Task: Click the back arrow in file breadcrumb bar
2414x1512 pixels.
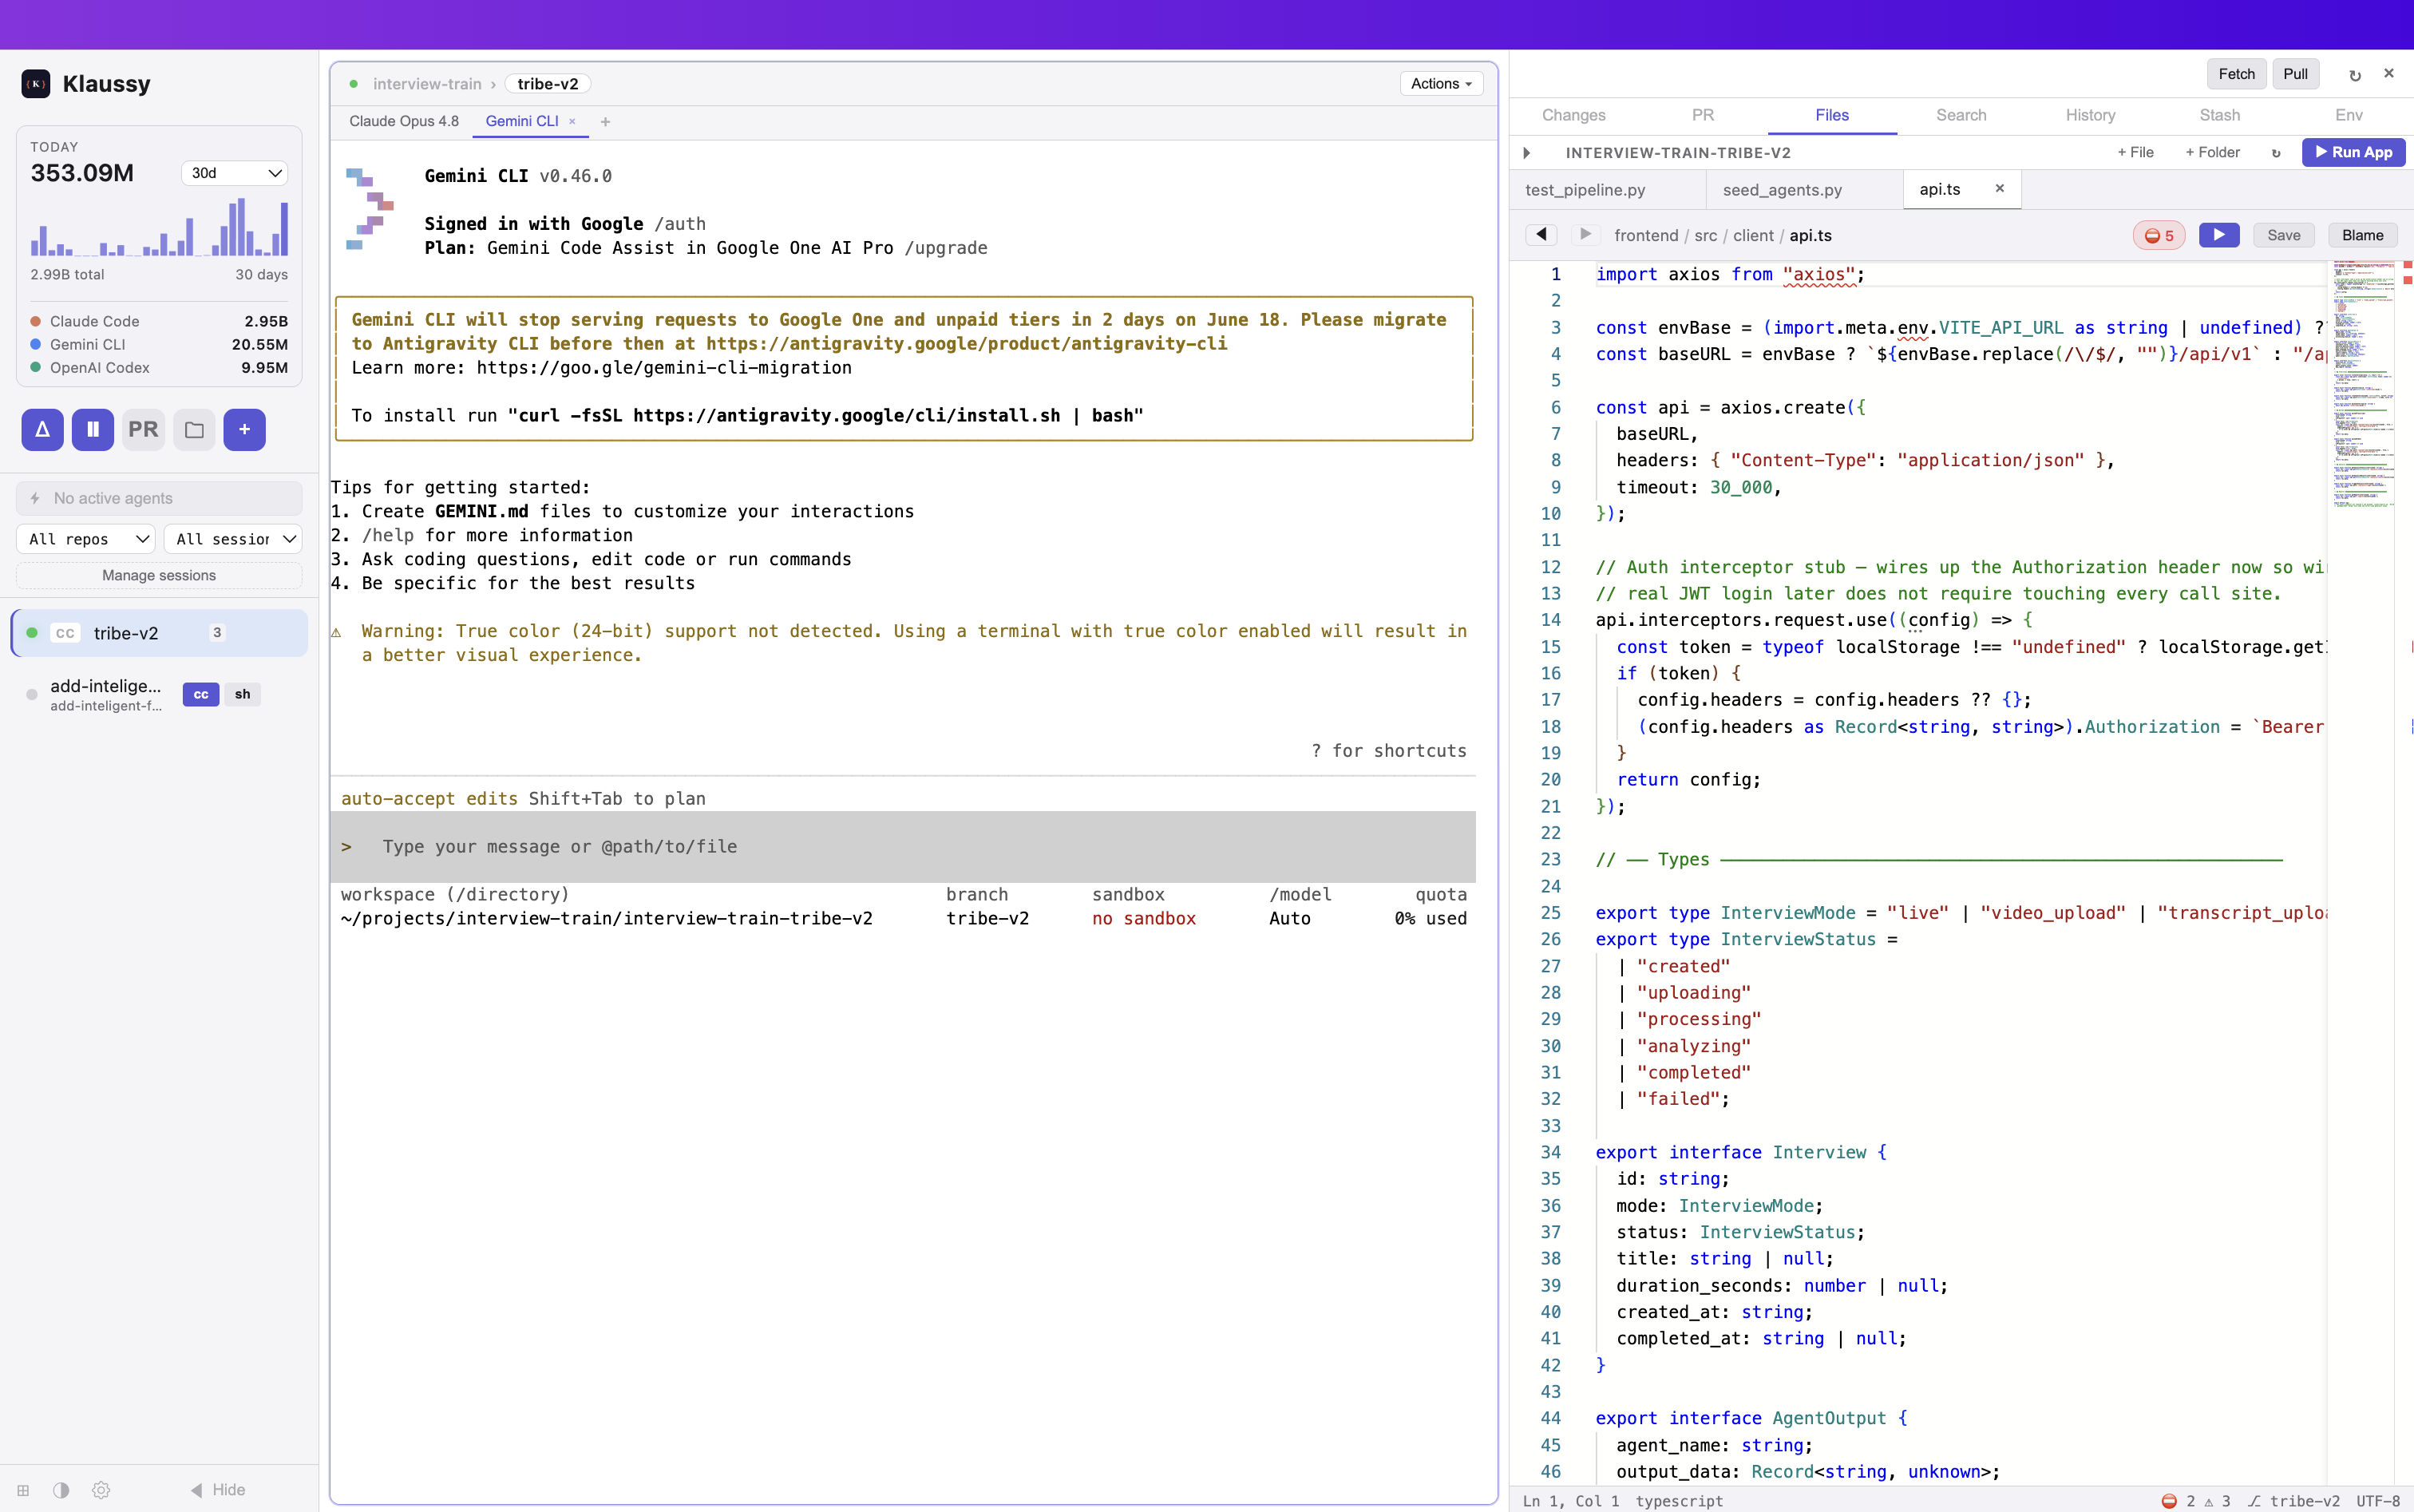Action: click(x=1541, y=235)
